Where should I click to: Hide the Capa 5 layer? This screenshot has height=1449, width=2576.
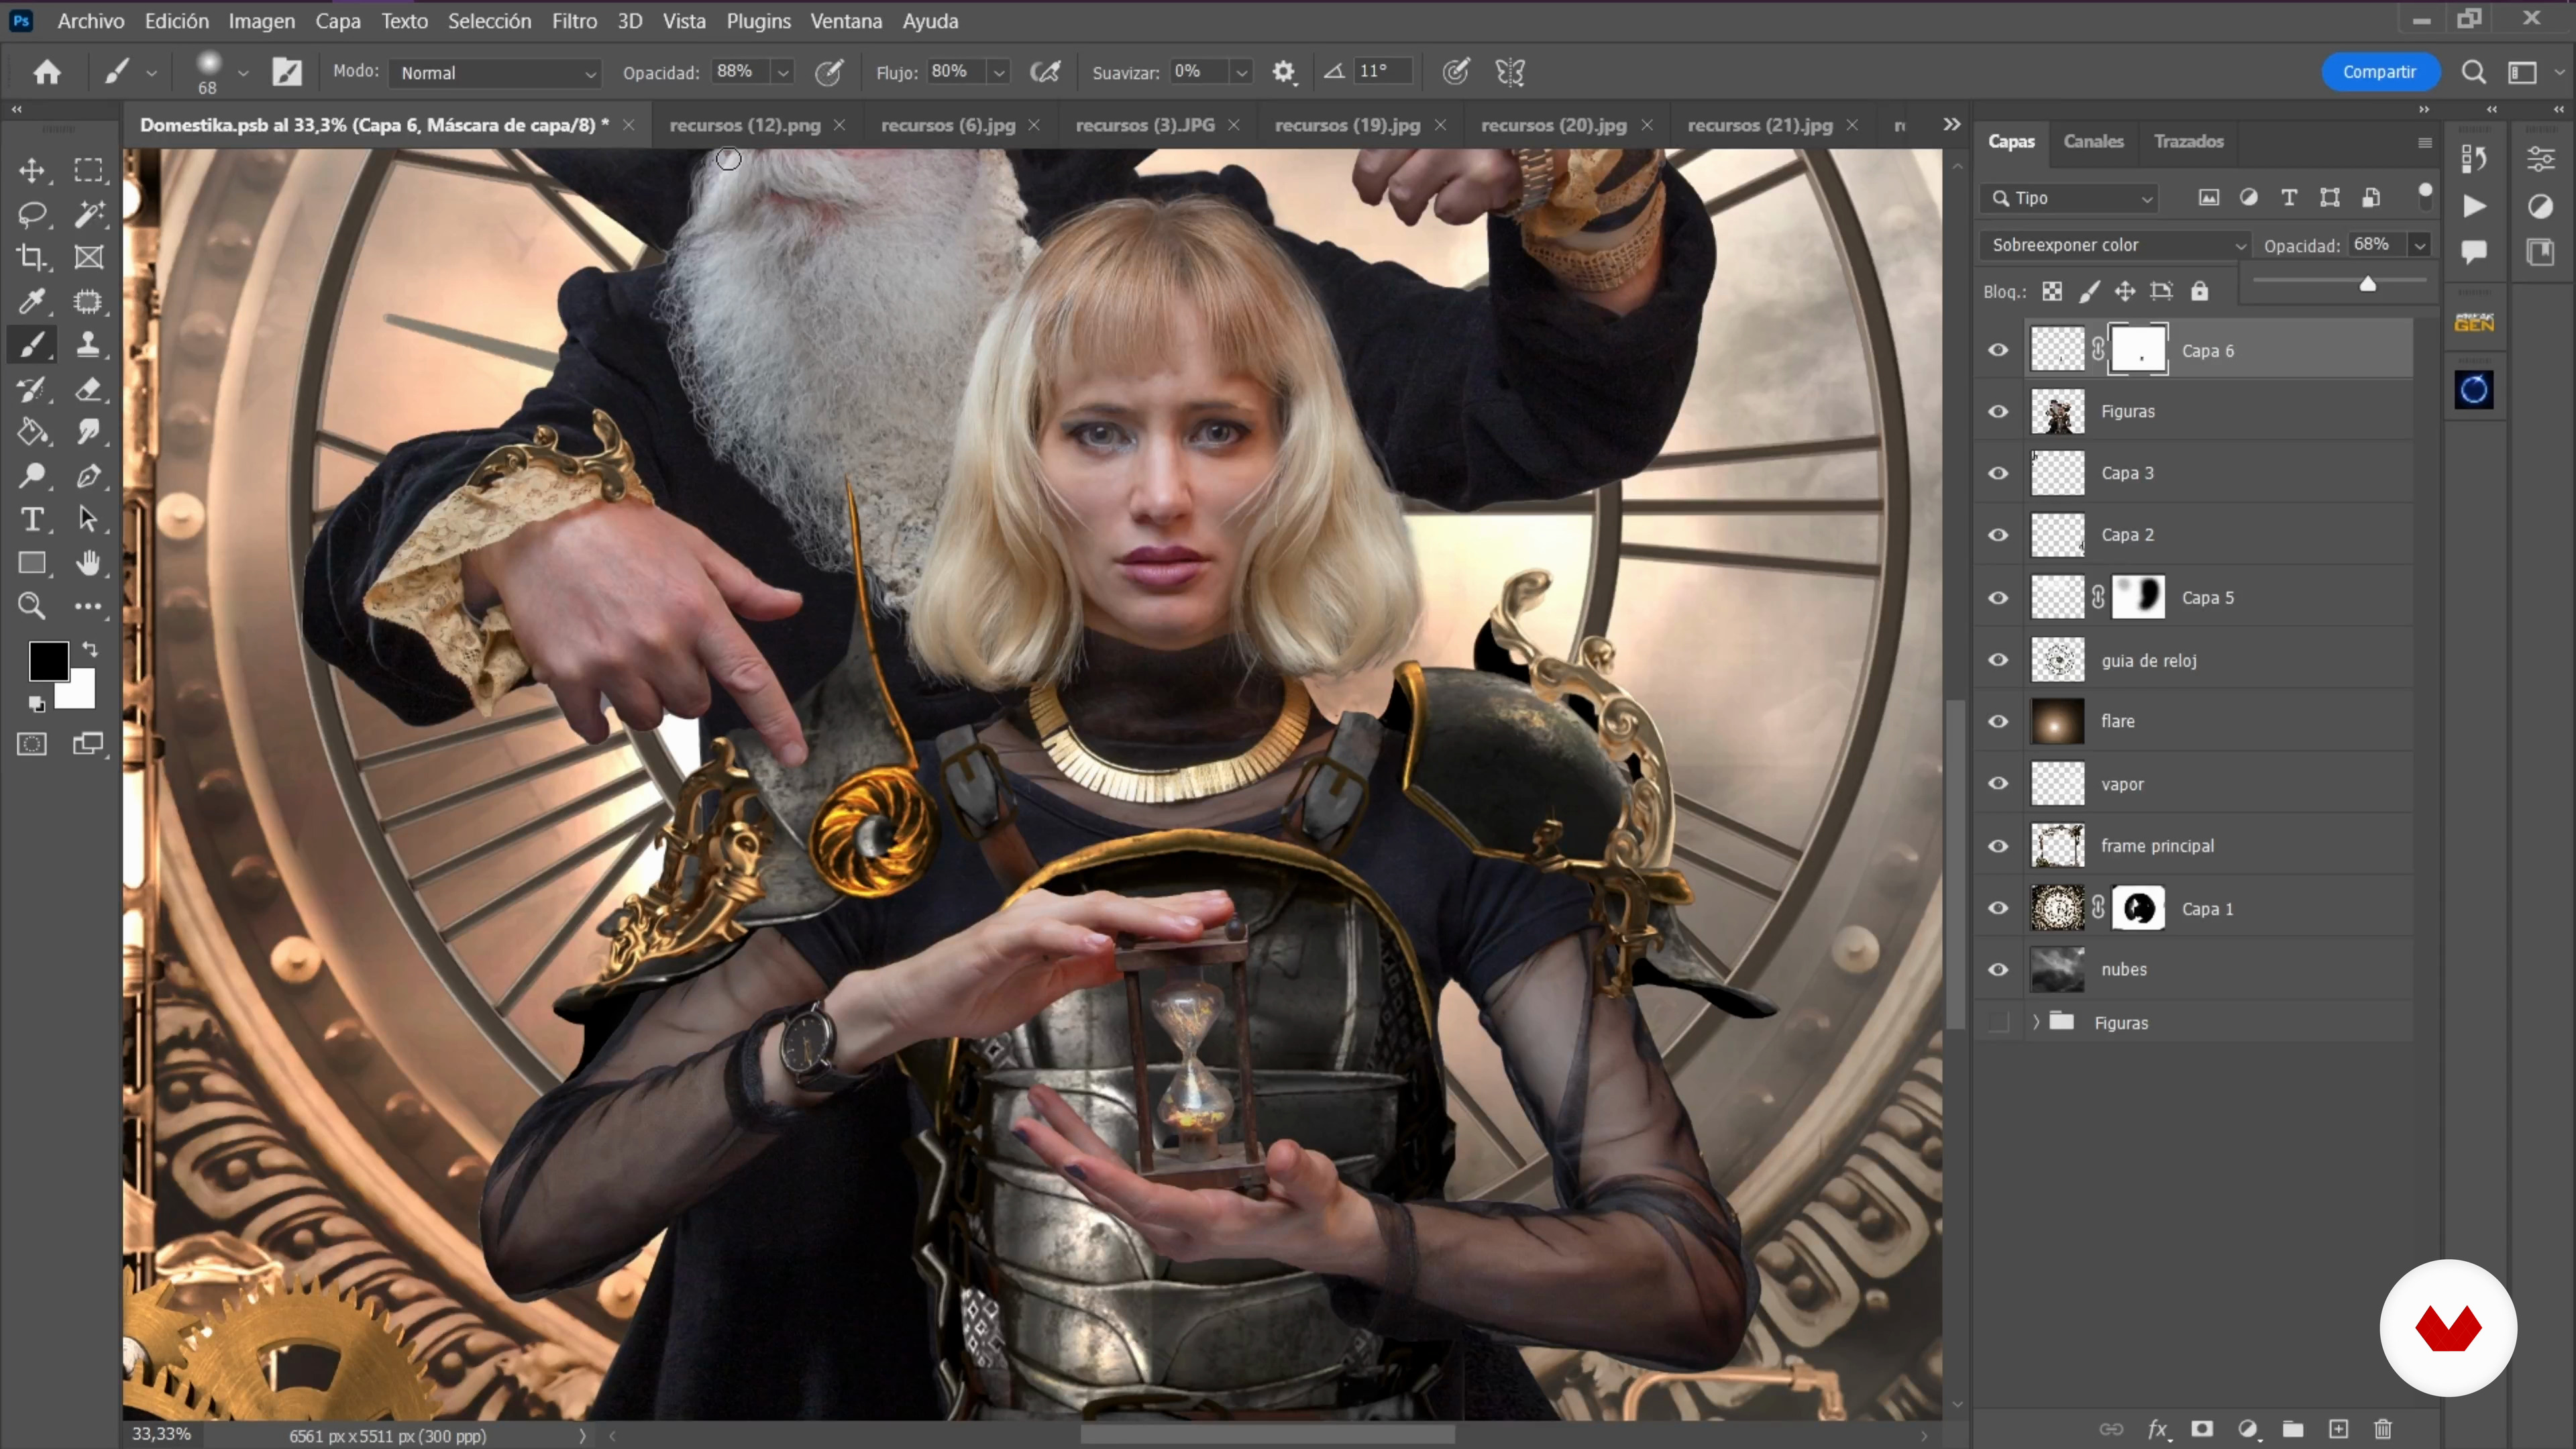(1998, 598)
